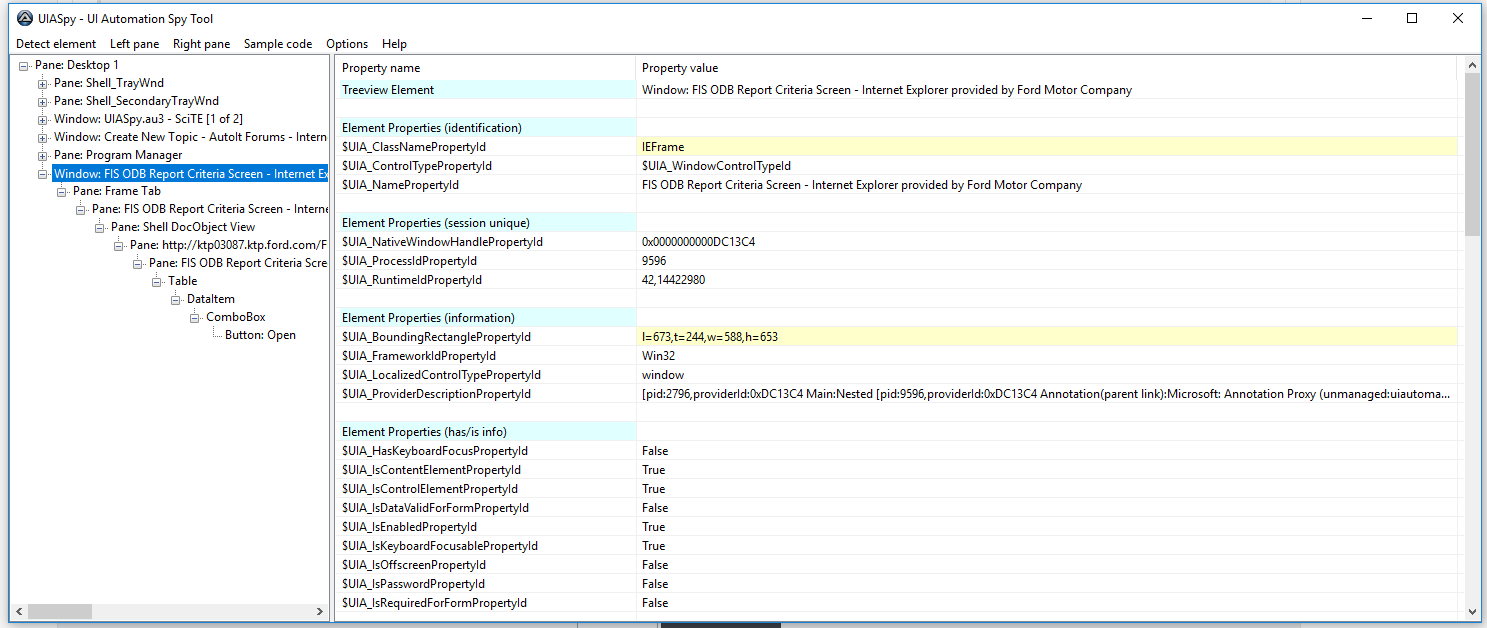
Task: Click the False value for $UIA_IsOffscreenPropertyId
Action: click(655, 565)
